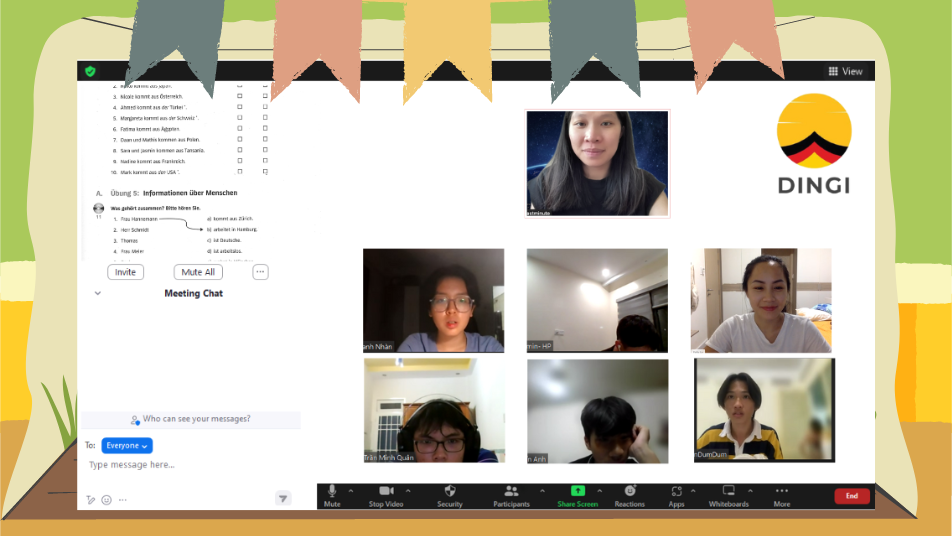Viewport: 952px width, 538px height.
Task: Tick first checkbox for 'Mark kommt aus der USA'
Action: tap(240, 171)
